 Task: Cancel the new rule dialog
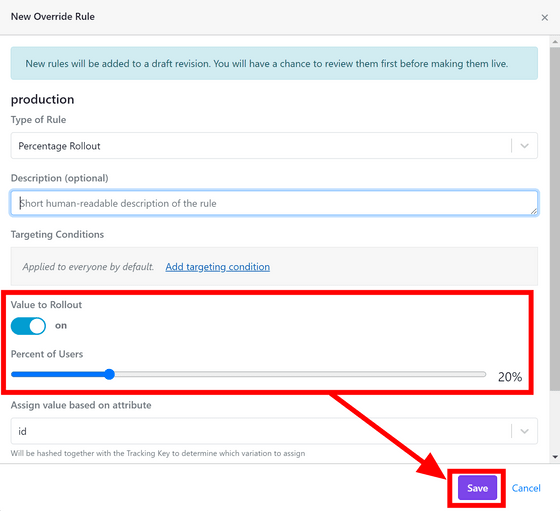pyautogui.click(x=526, y=488)
